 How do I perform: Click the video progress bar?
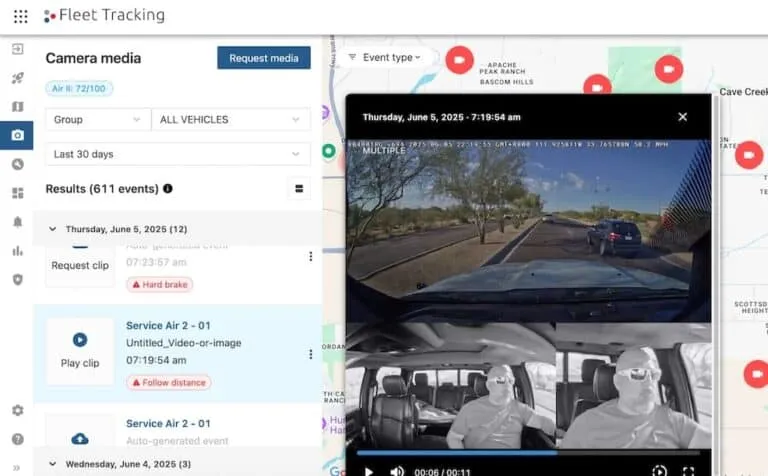pyautogui.click(x=528, y=453)
